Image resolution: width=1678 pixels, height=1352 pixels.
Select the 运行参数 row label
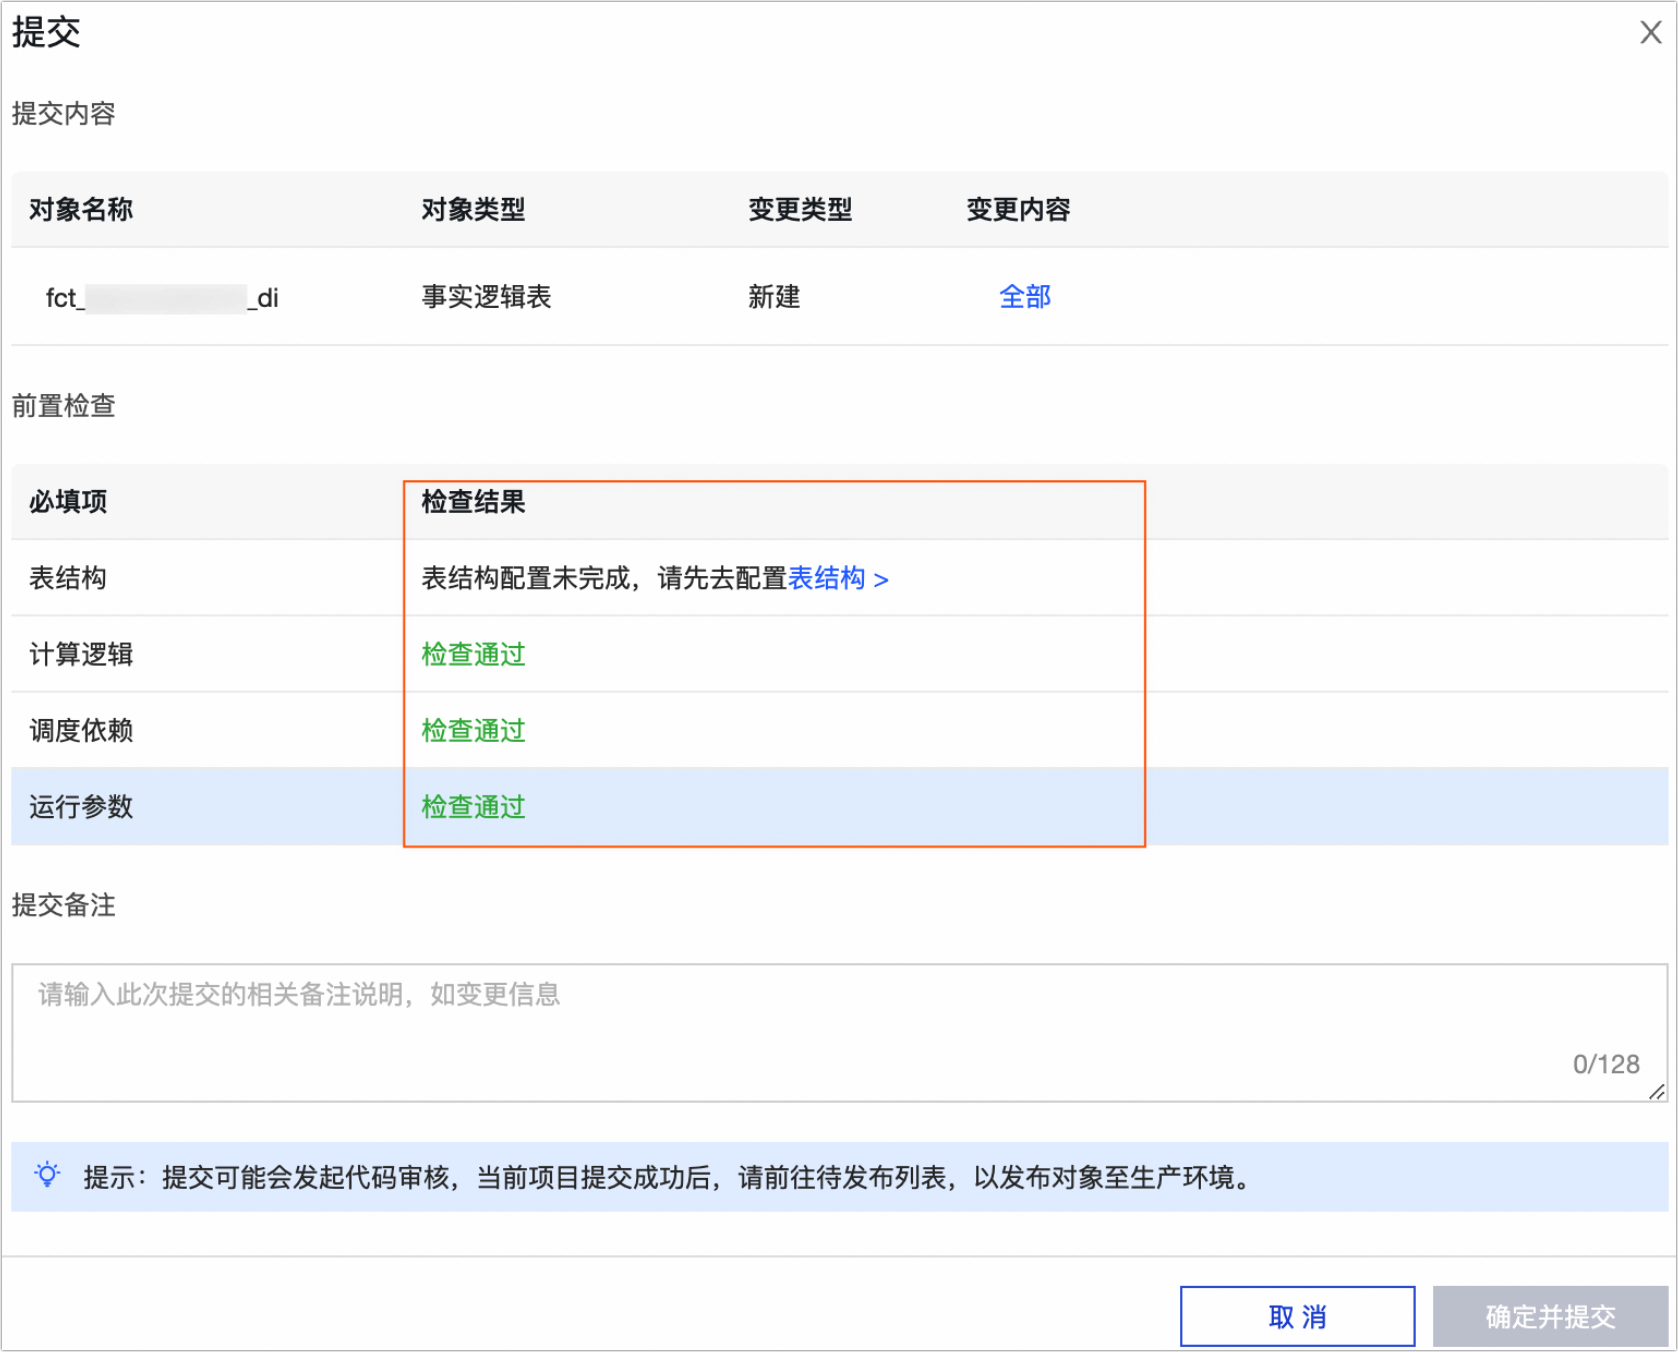(81, 806)
